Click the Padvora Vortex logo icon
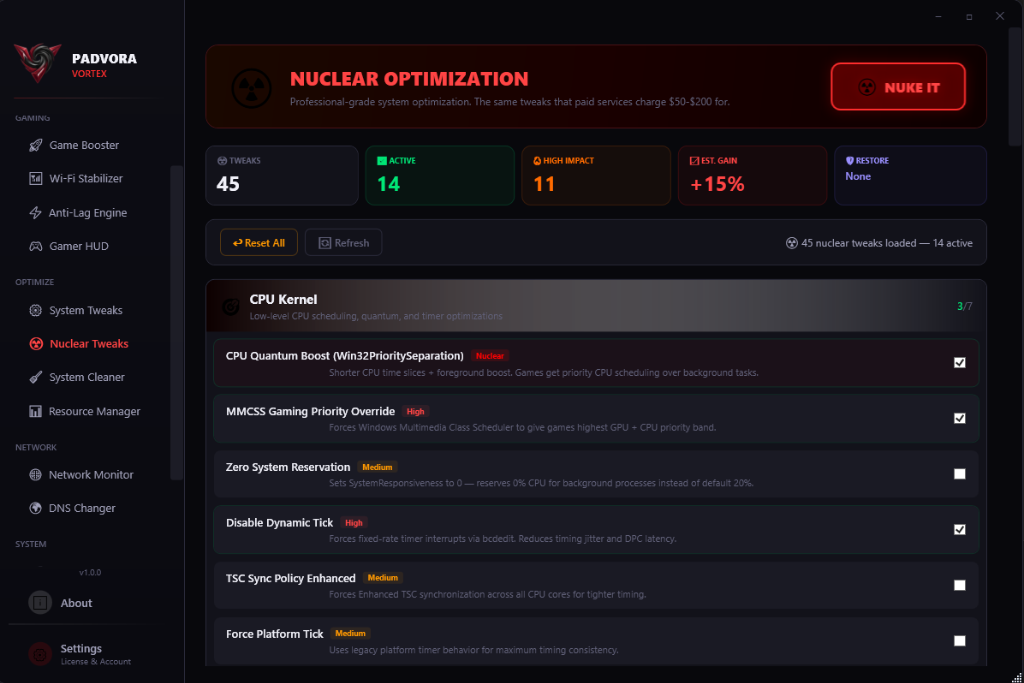This screenshot has height=683, width=1024. click(38, 63)
